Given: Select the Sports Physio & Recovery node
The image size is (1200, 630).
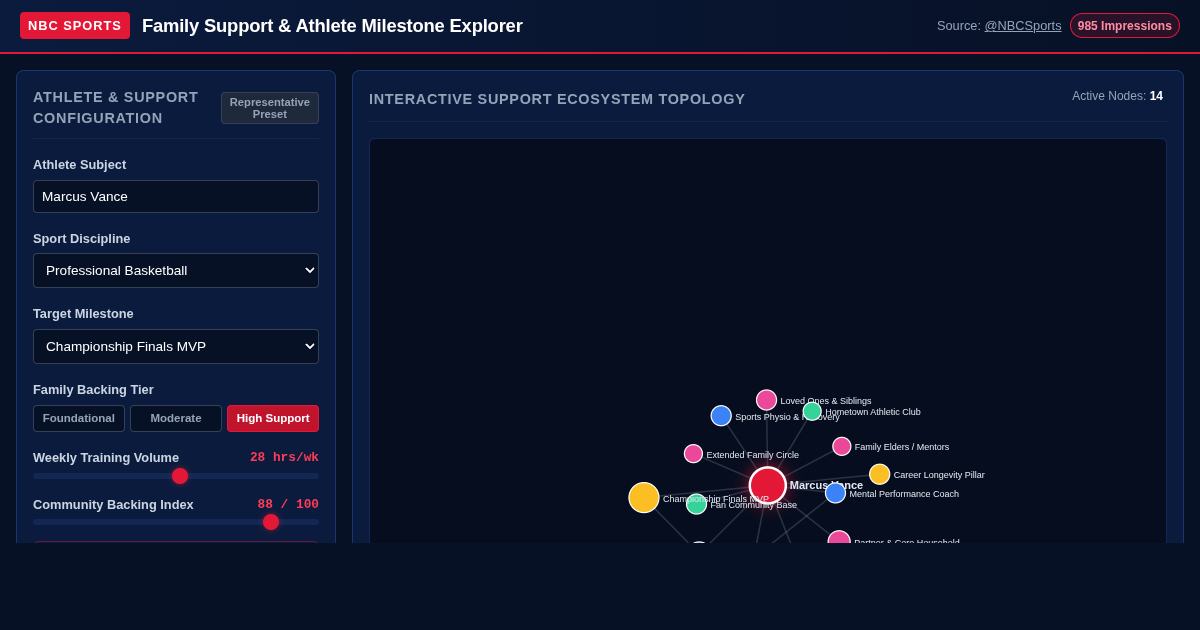Looking at the screenshot, I should (721, 416).
